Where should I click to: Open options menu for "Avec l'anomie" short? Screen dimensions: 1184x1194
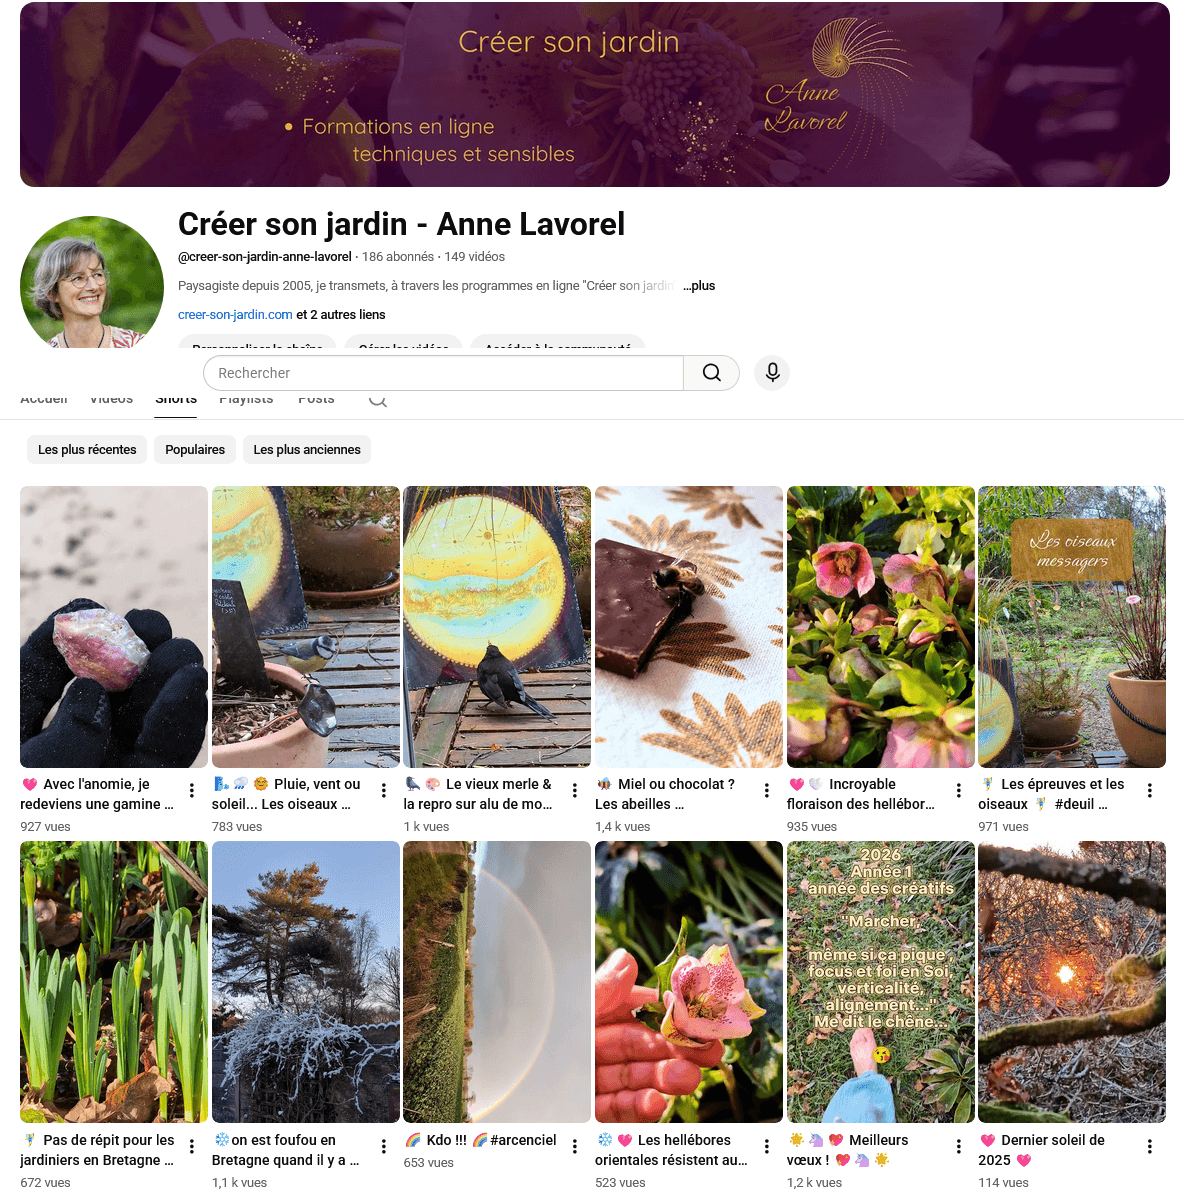click(x=192, y=790)
